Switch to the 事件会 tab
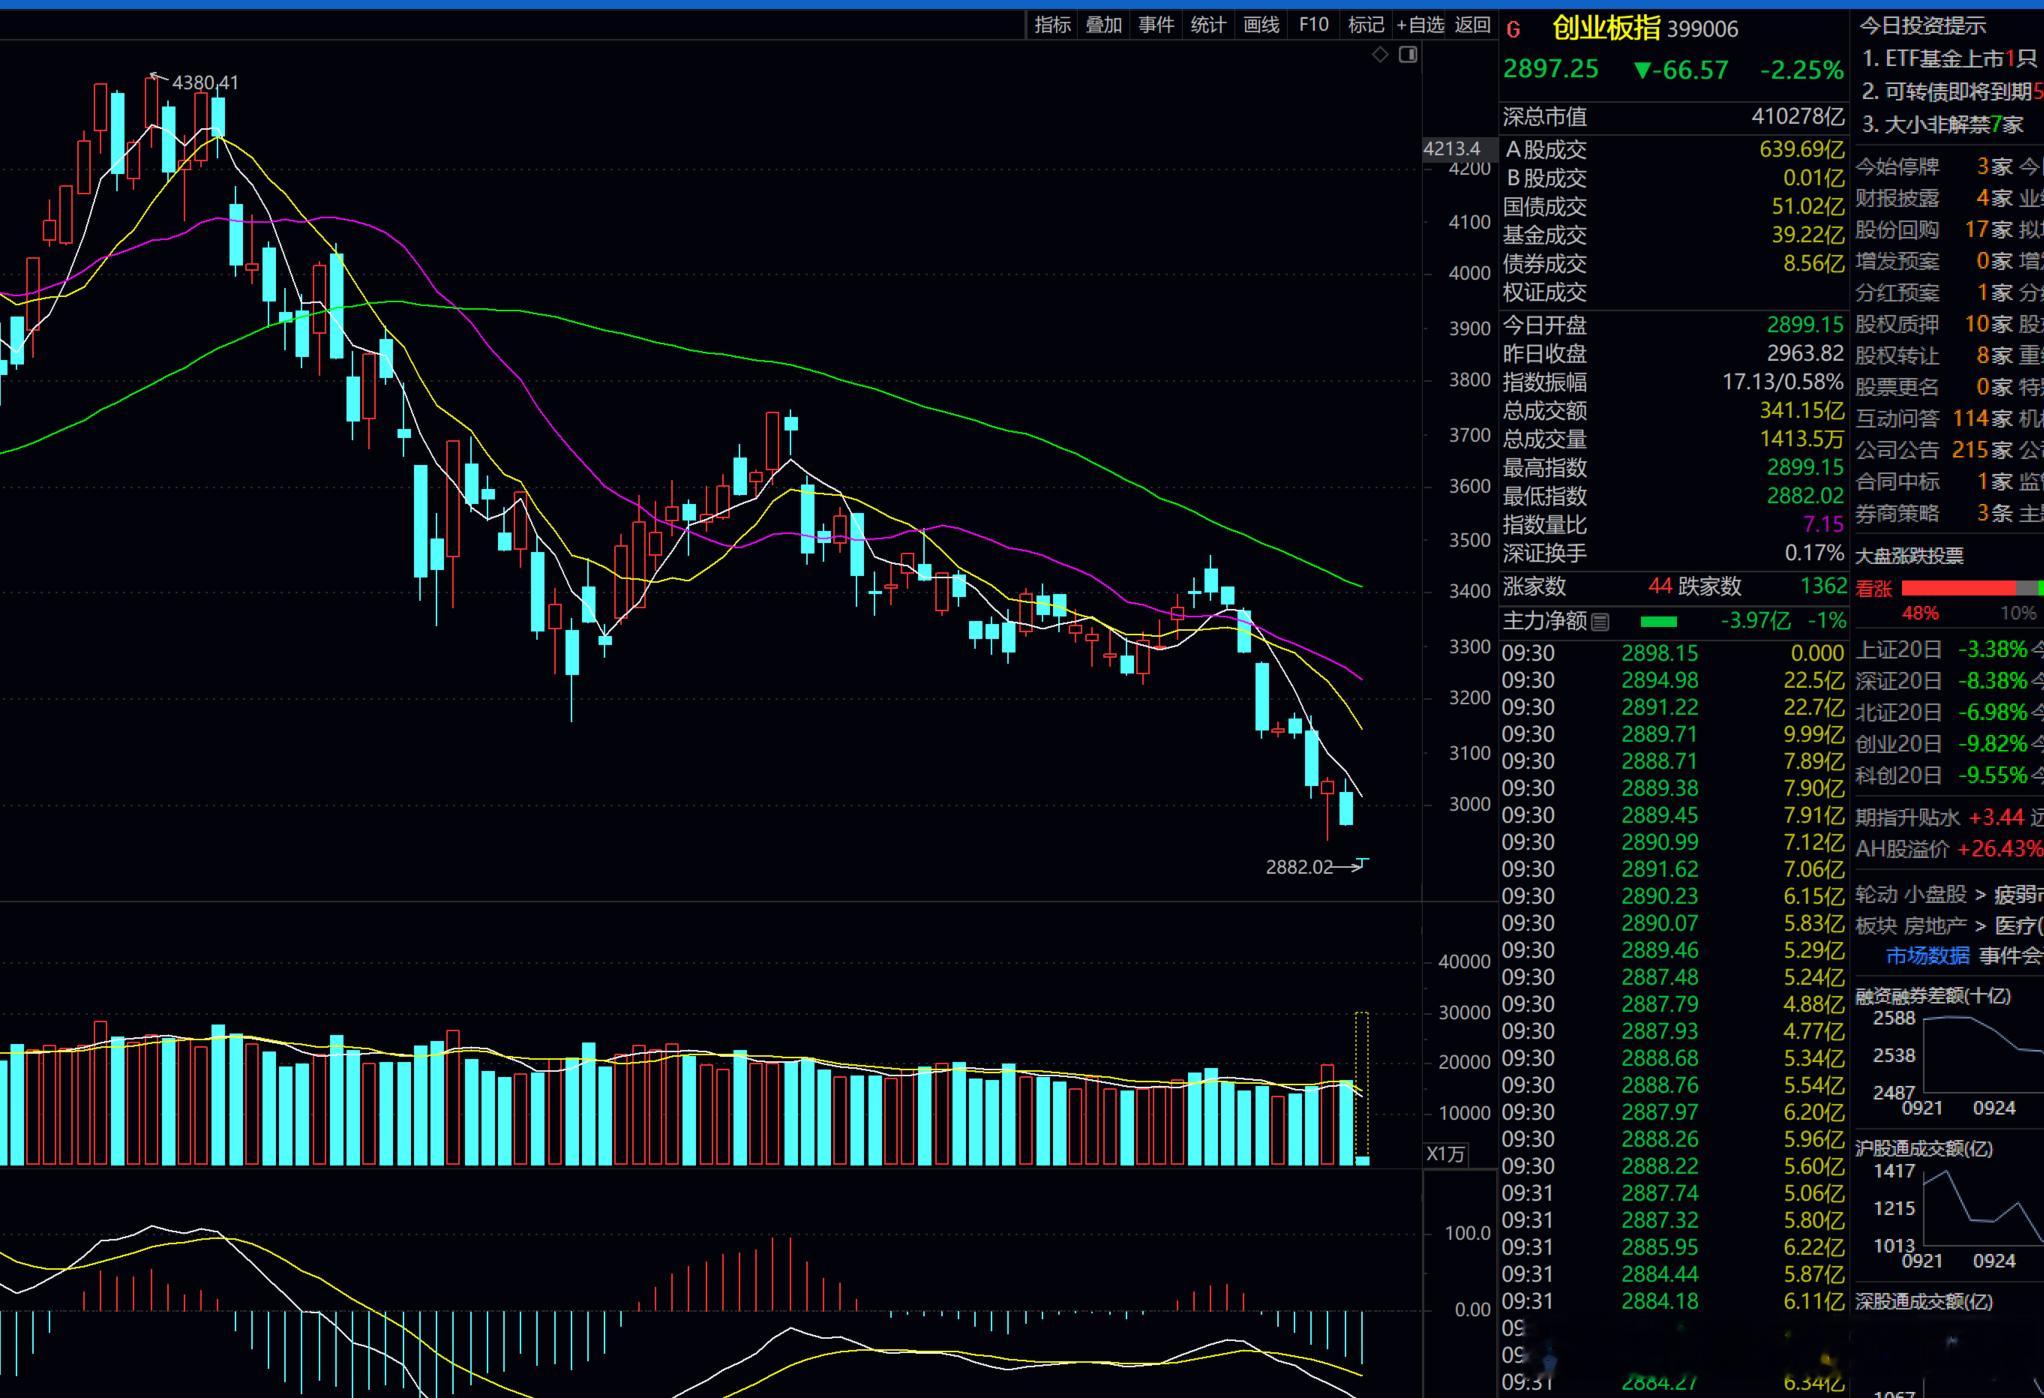Screen dimensions: 2044x1398 (x=2010, y=956)
